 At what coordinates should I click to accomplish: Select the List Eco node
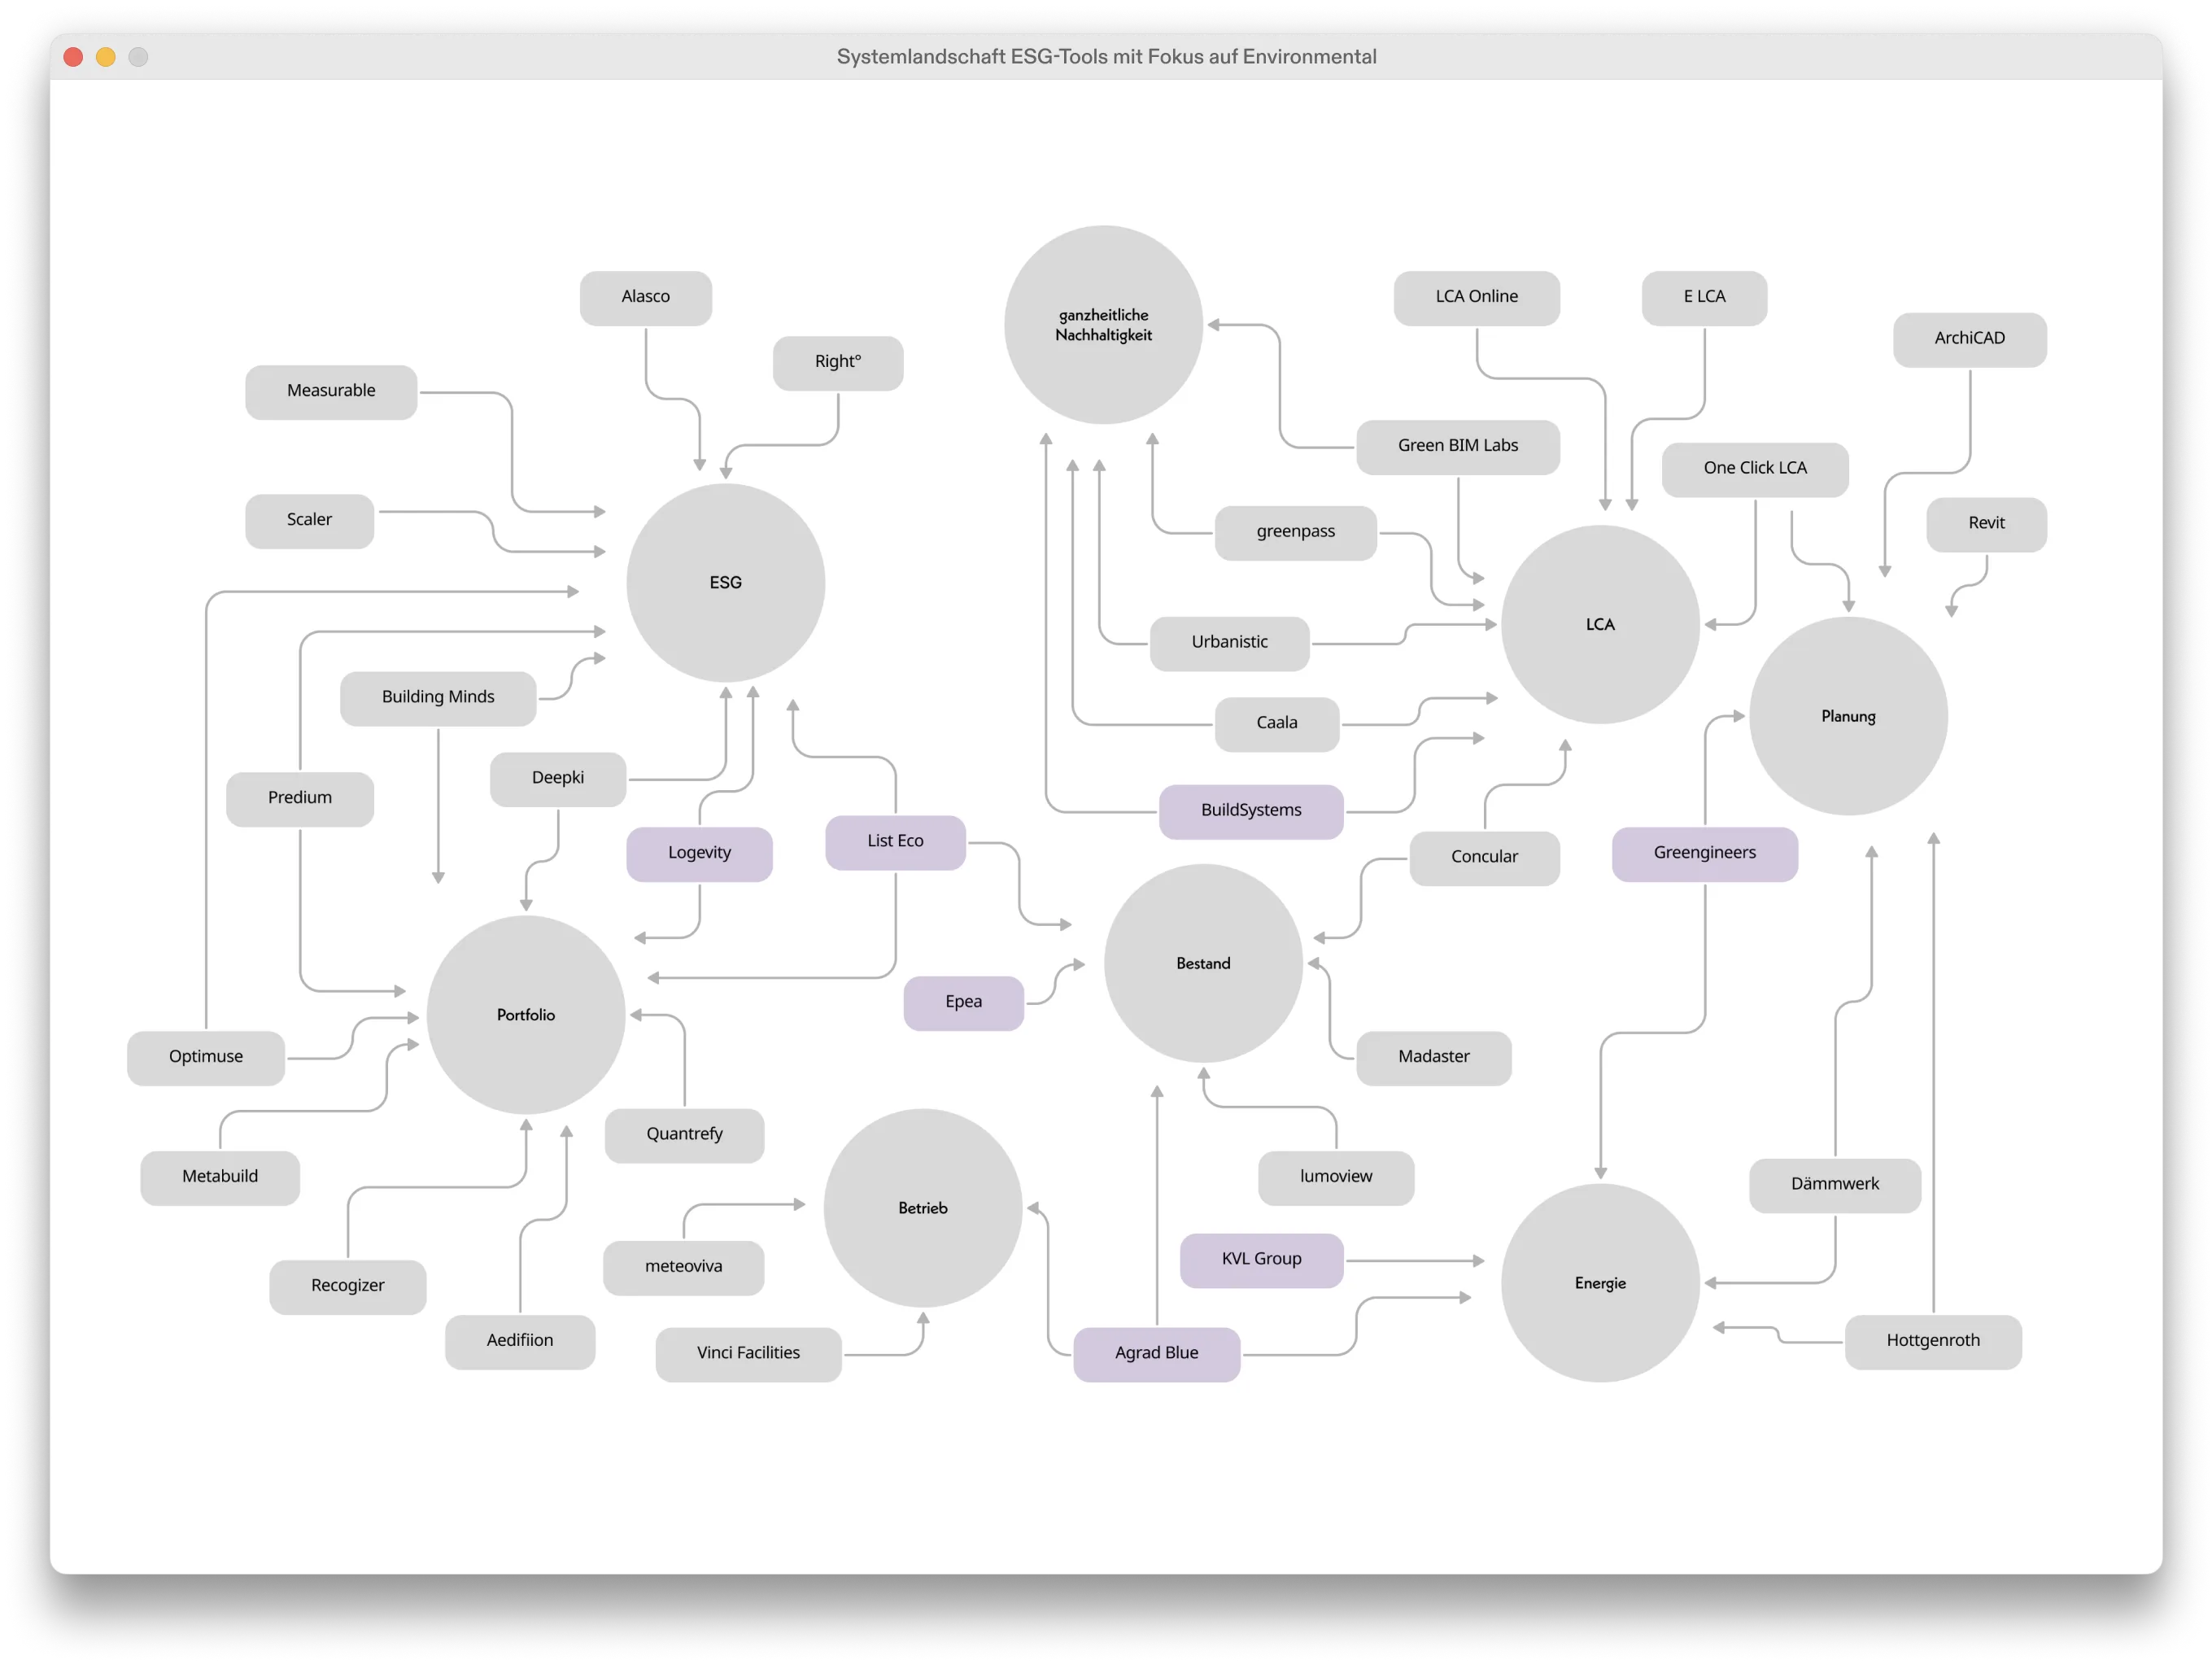[x=895, y=841]
